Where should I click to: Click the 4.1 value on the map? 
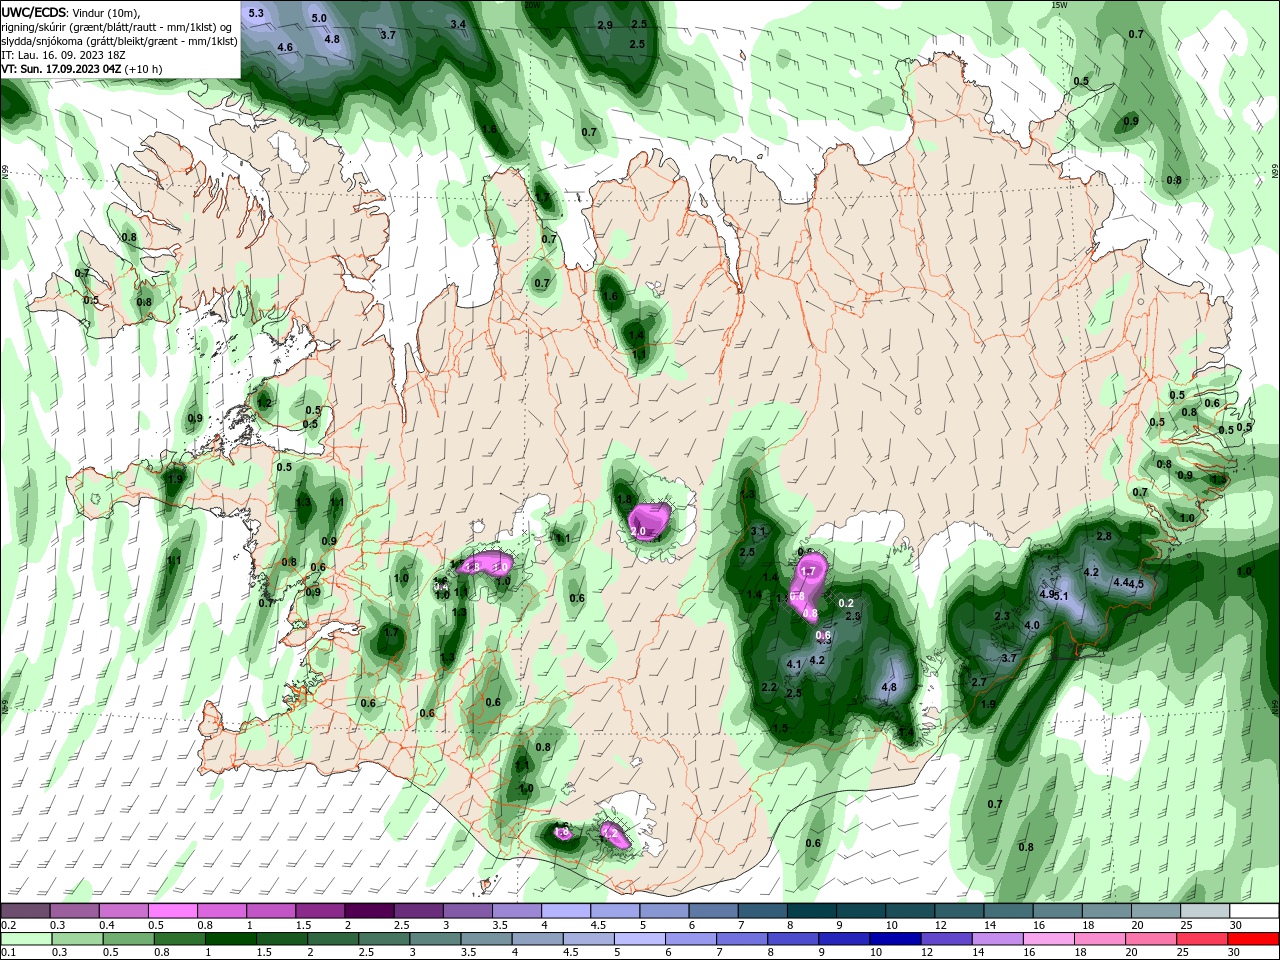pyautogui.click(x=795, y=664)
